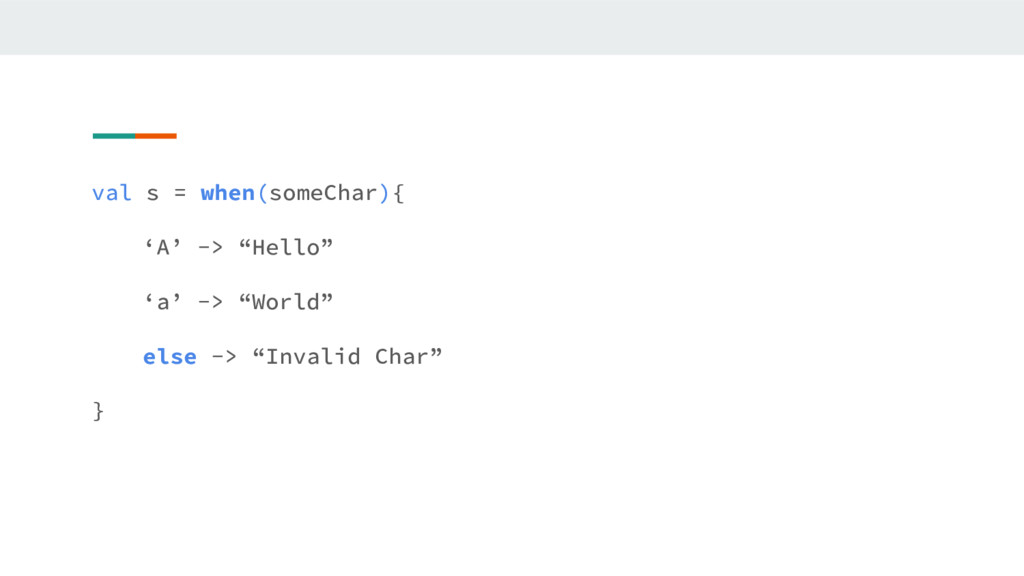Image resolution: width=1024 pixels, height=576 pixels.
Task: Click the uppercase 'A' character literal
Action: tap(162, 247)
